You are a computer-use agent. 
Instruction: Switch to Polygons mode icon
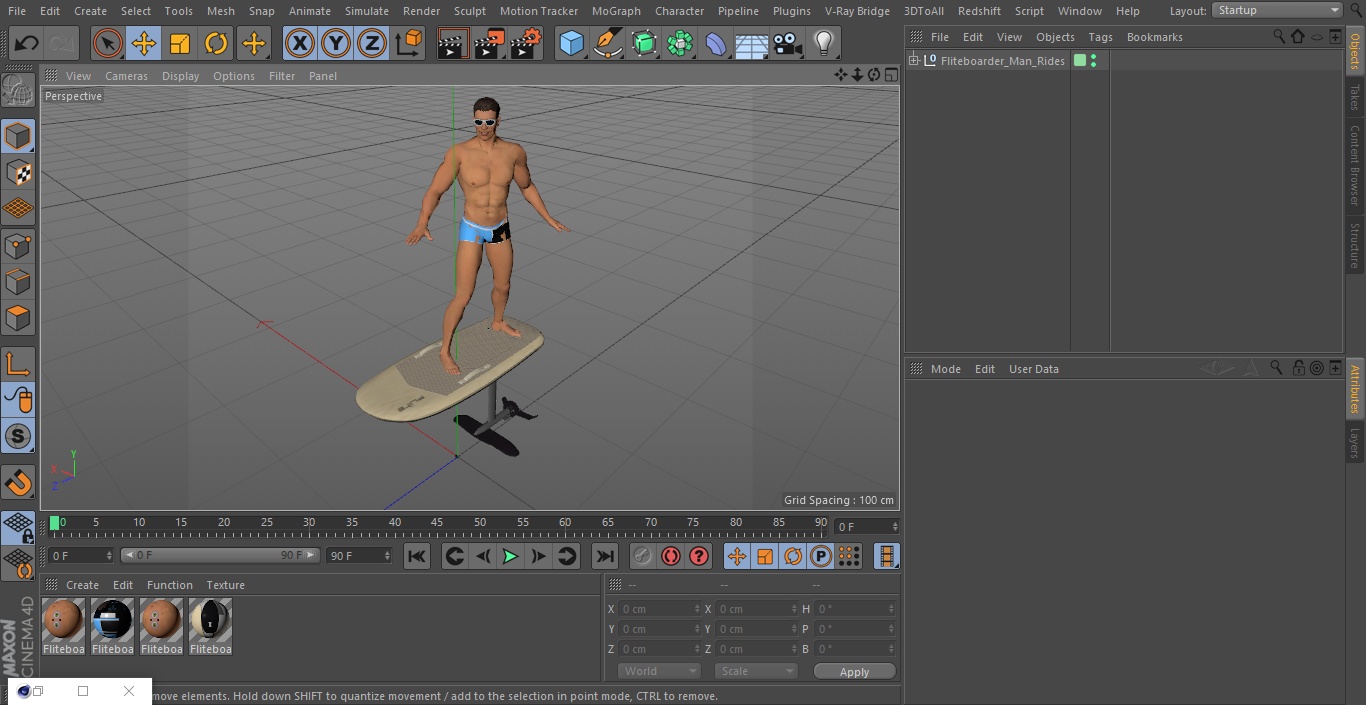point(18,318)
